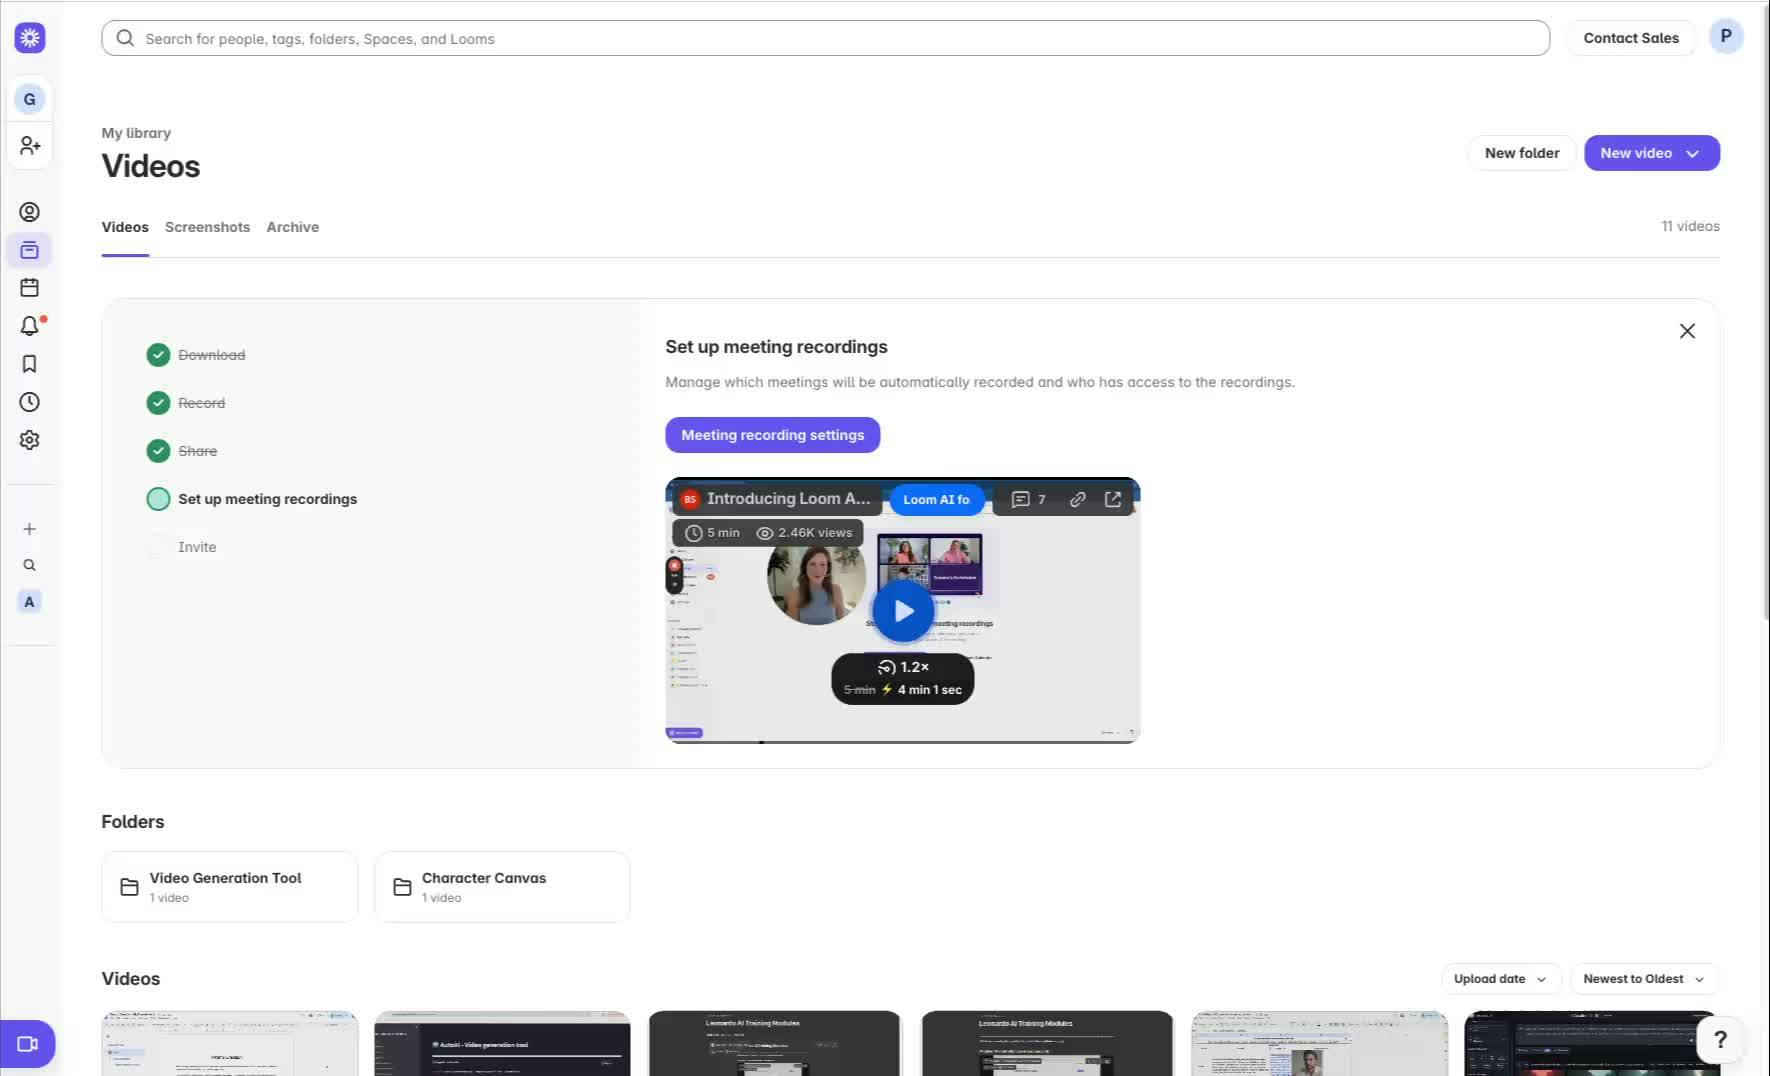Switch to the Archive tab

click(x=293, y=227)
